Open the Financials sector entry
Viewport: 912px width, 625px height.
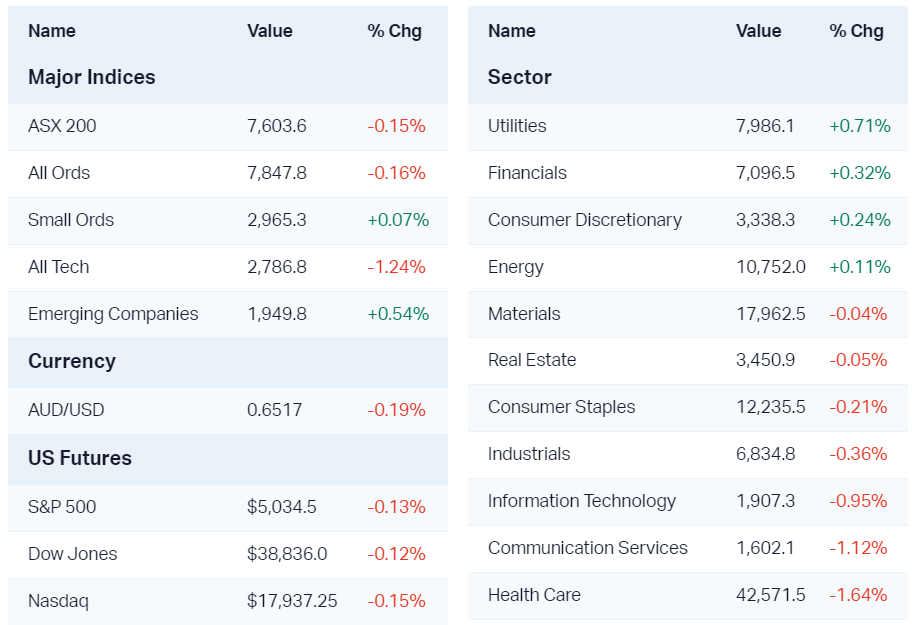point(527,173)
